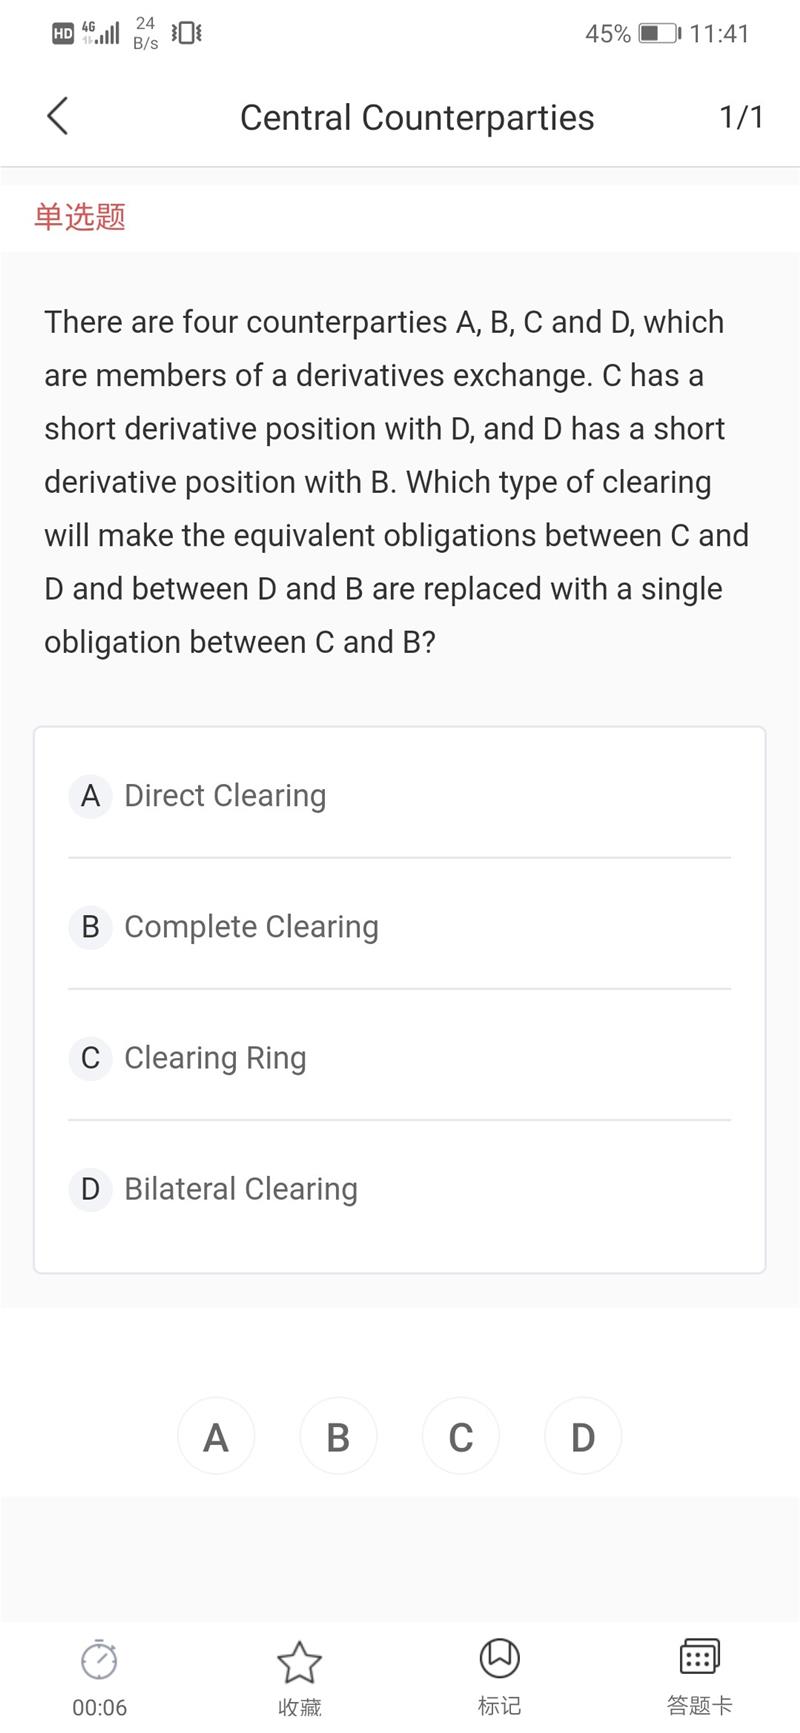Viewport: 800px width, 1733px height.
Task: Tap the red 单选题 question type label
Action: pos(80,217)
